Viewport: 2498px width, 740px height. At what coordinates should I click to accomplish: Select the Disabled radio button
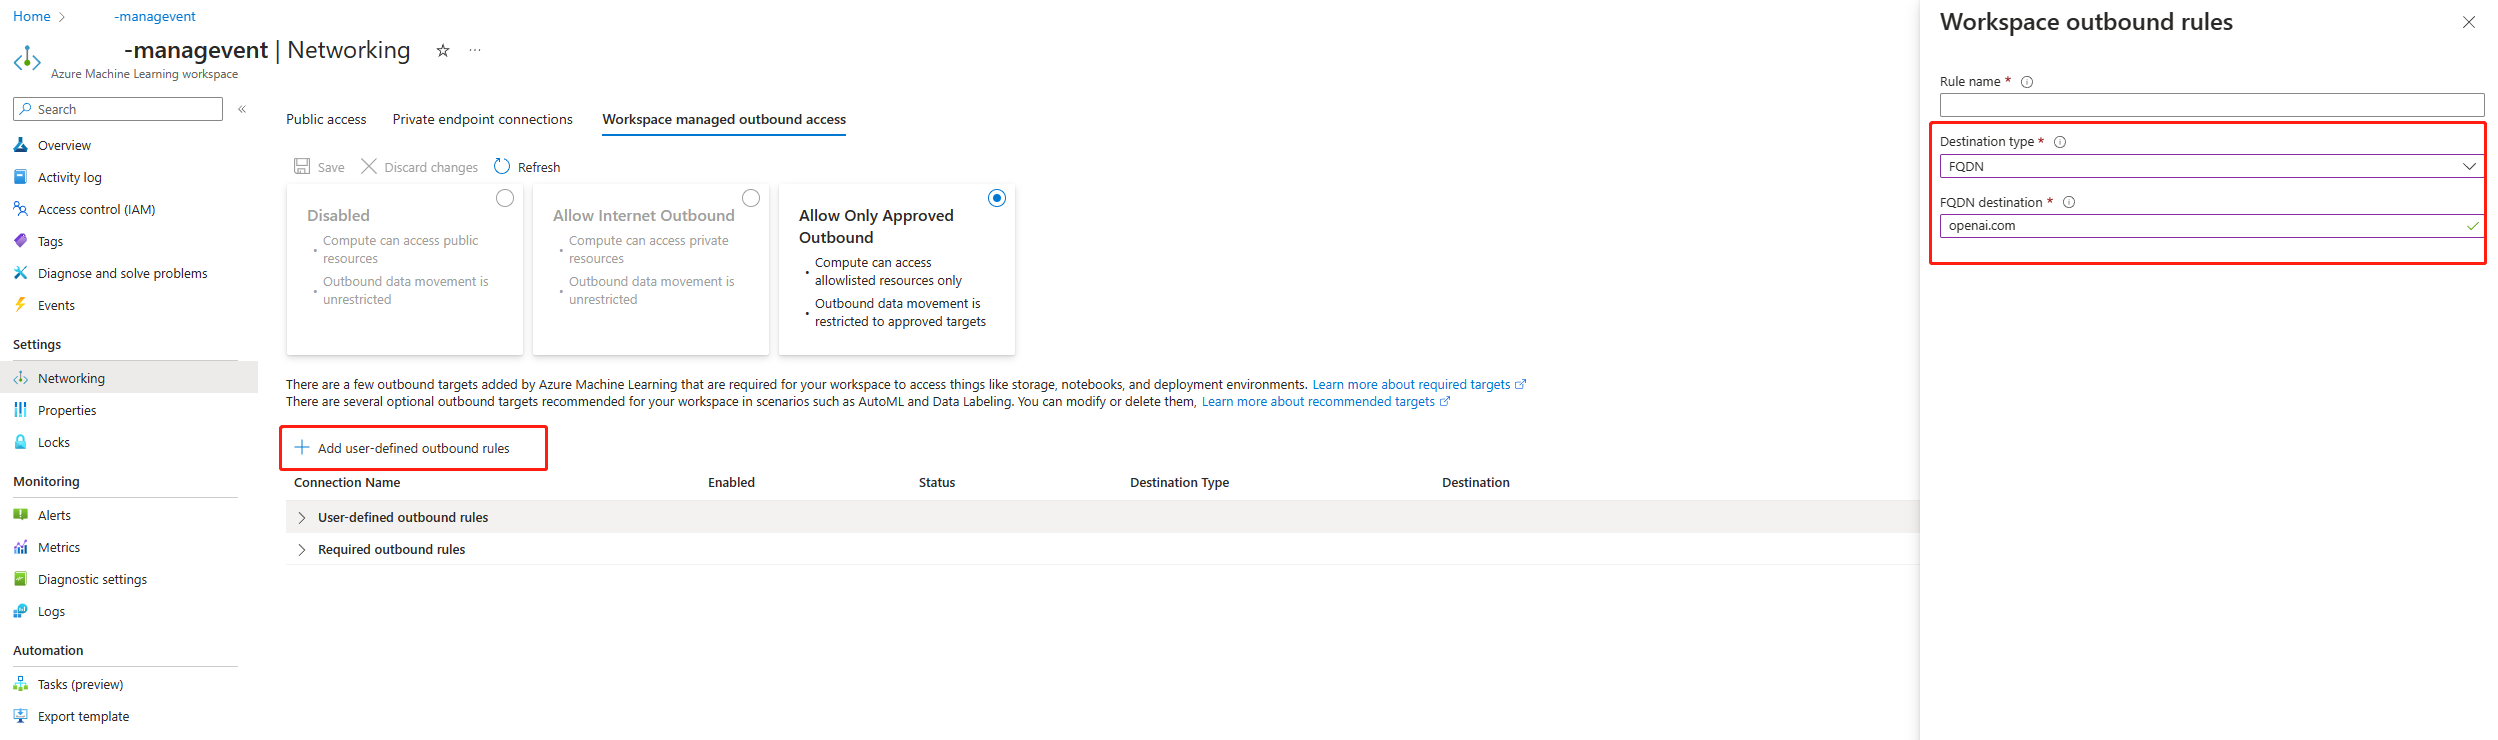(505, 198)
